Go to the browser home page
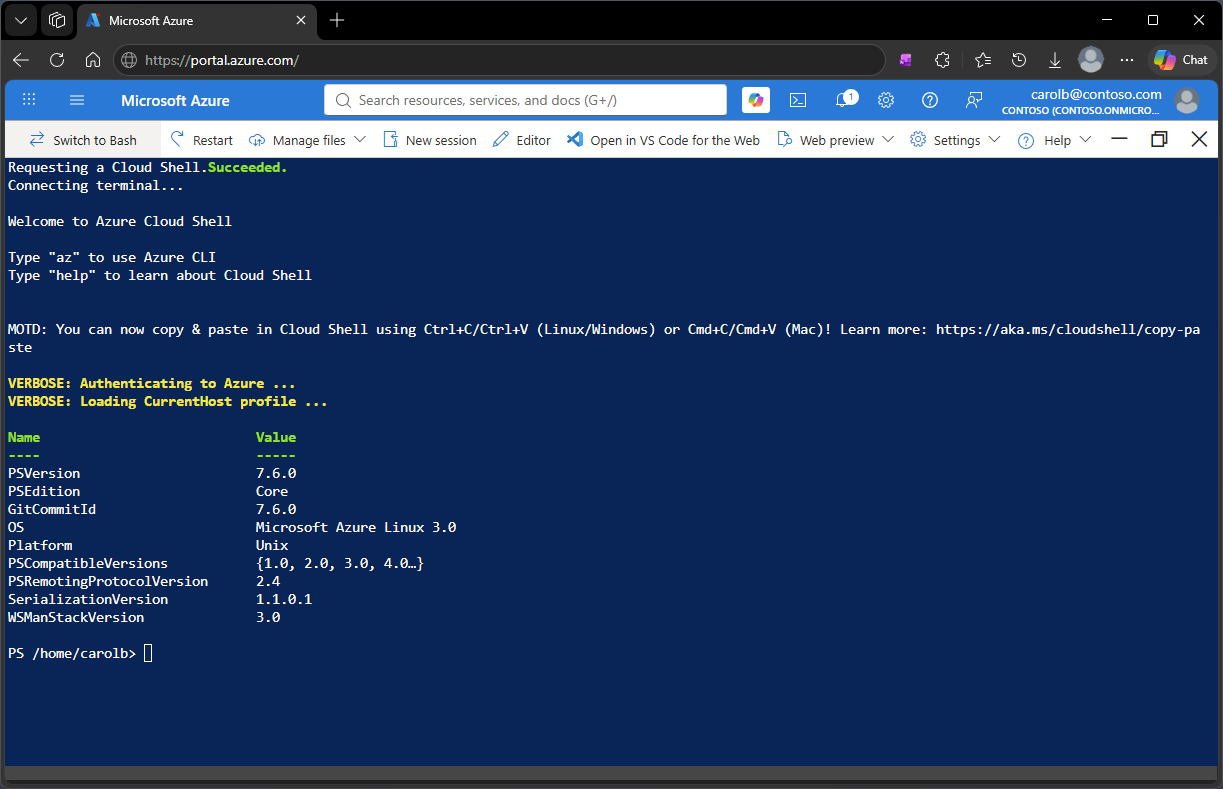This screenshot has width=1223, height=789. click(x=93, y=60)
